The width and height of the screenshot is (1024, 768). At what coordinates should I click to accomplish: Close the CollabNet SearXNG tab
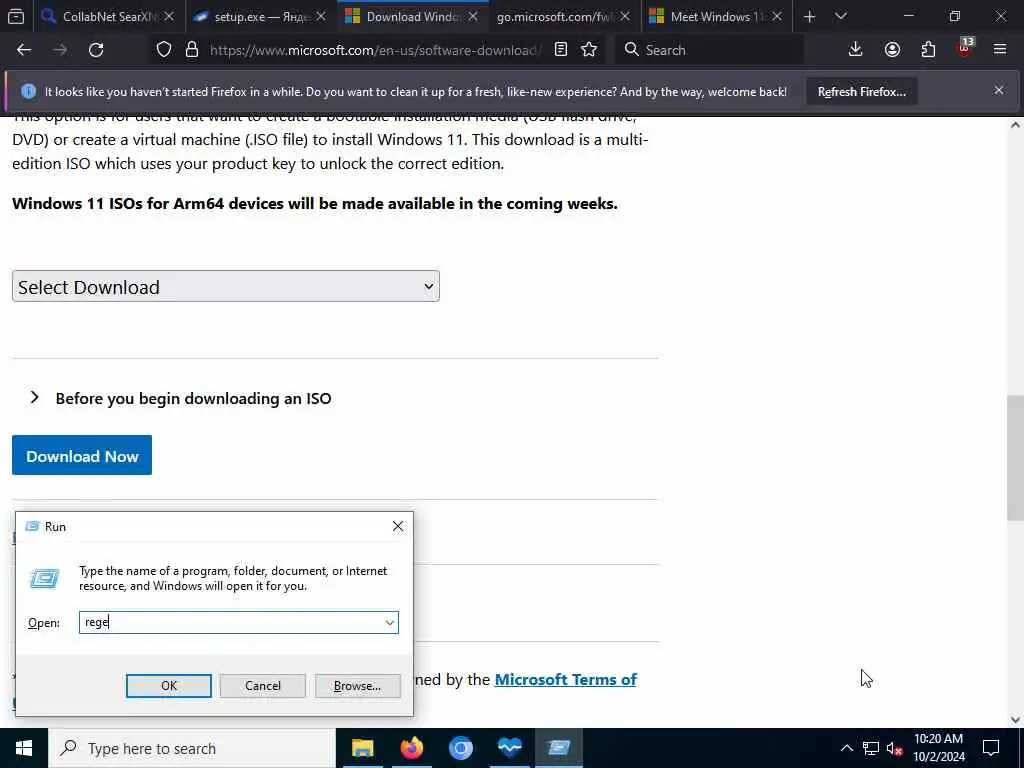[169, 16]
